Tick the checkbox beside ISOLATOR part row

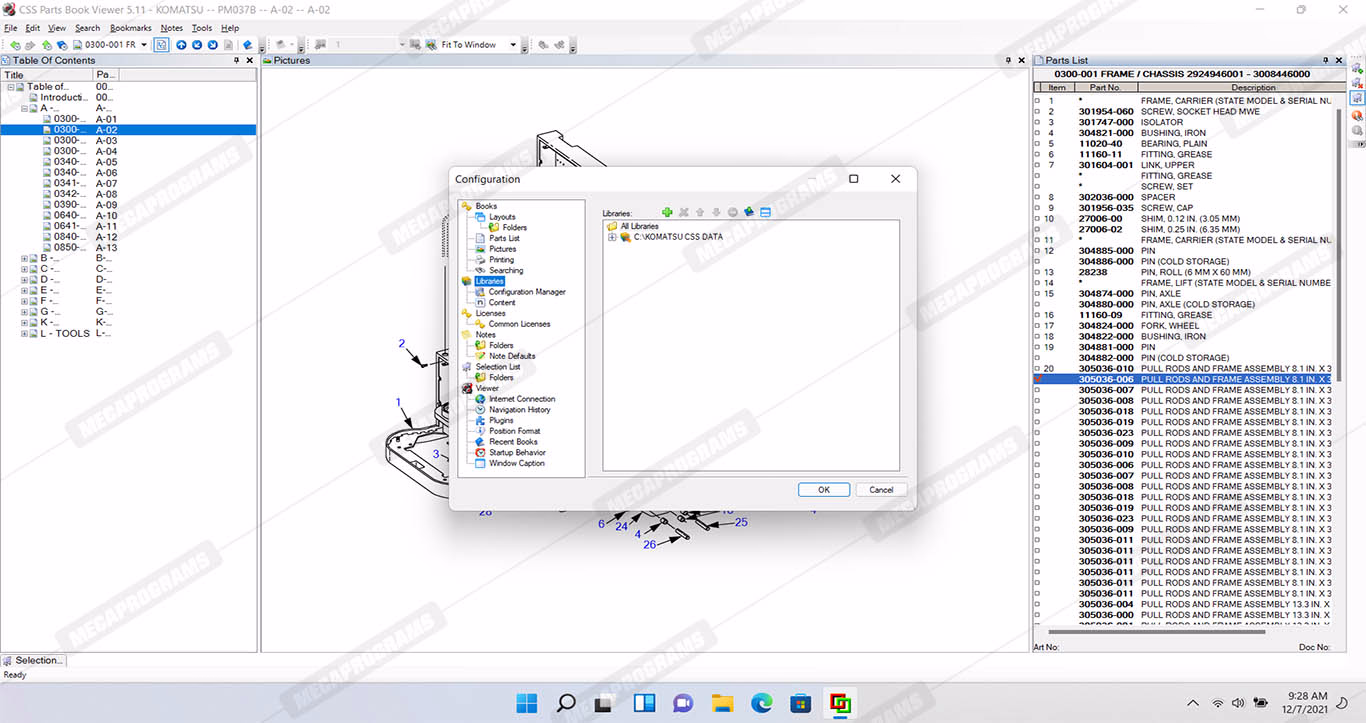[1037, 123]
